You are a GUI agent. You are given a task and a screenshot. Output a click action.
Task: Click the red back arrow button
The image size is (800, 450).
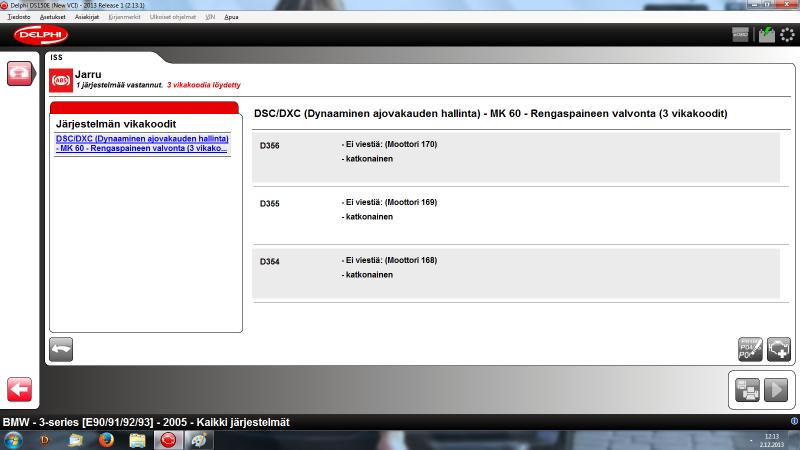[20, 389]
